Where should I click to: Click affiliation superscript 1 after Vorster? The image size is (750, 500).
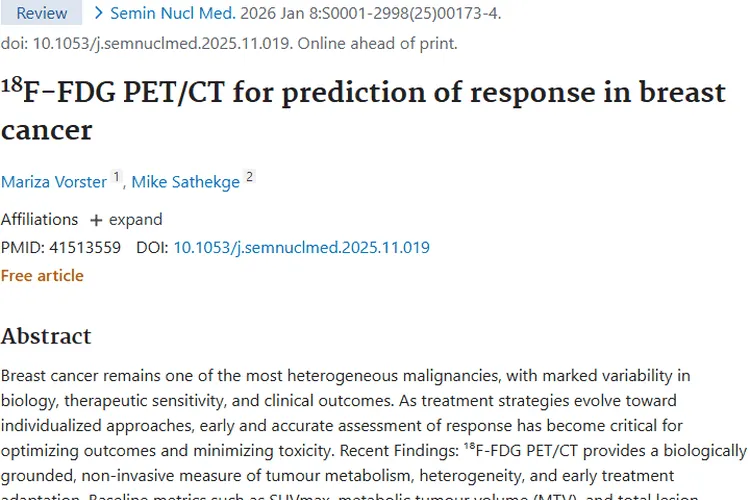click(116, 177)
